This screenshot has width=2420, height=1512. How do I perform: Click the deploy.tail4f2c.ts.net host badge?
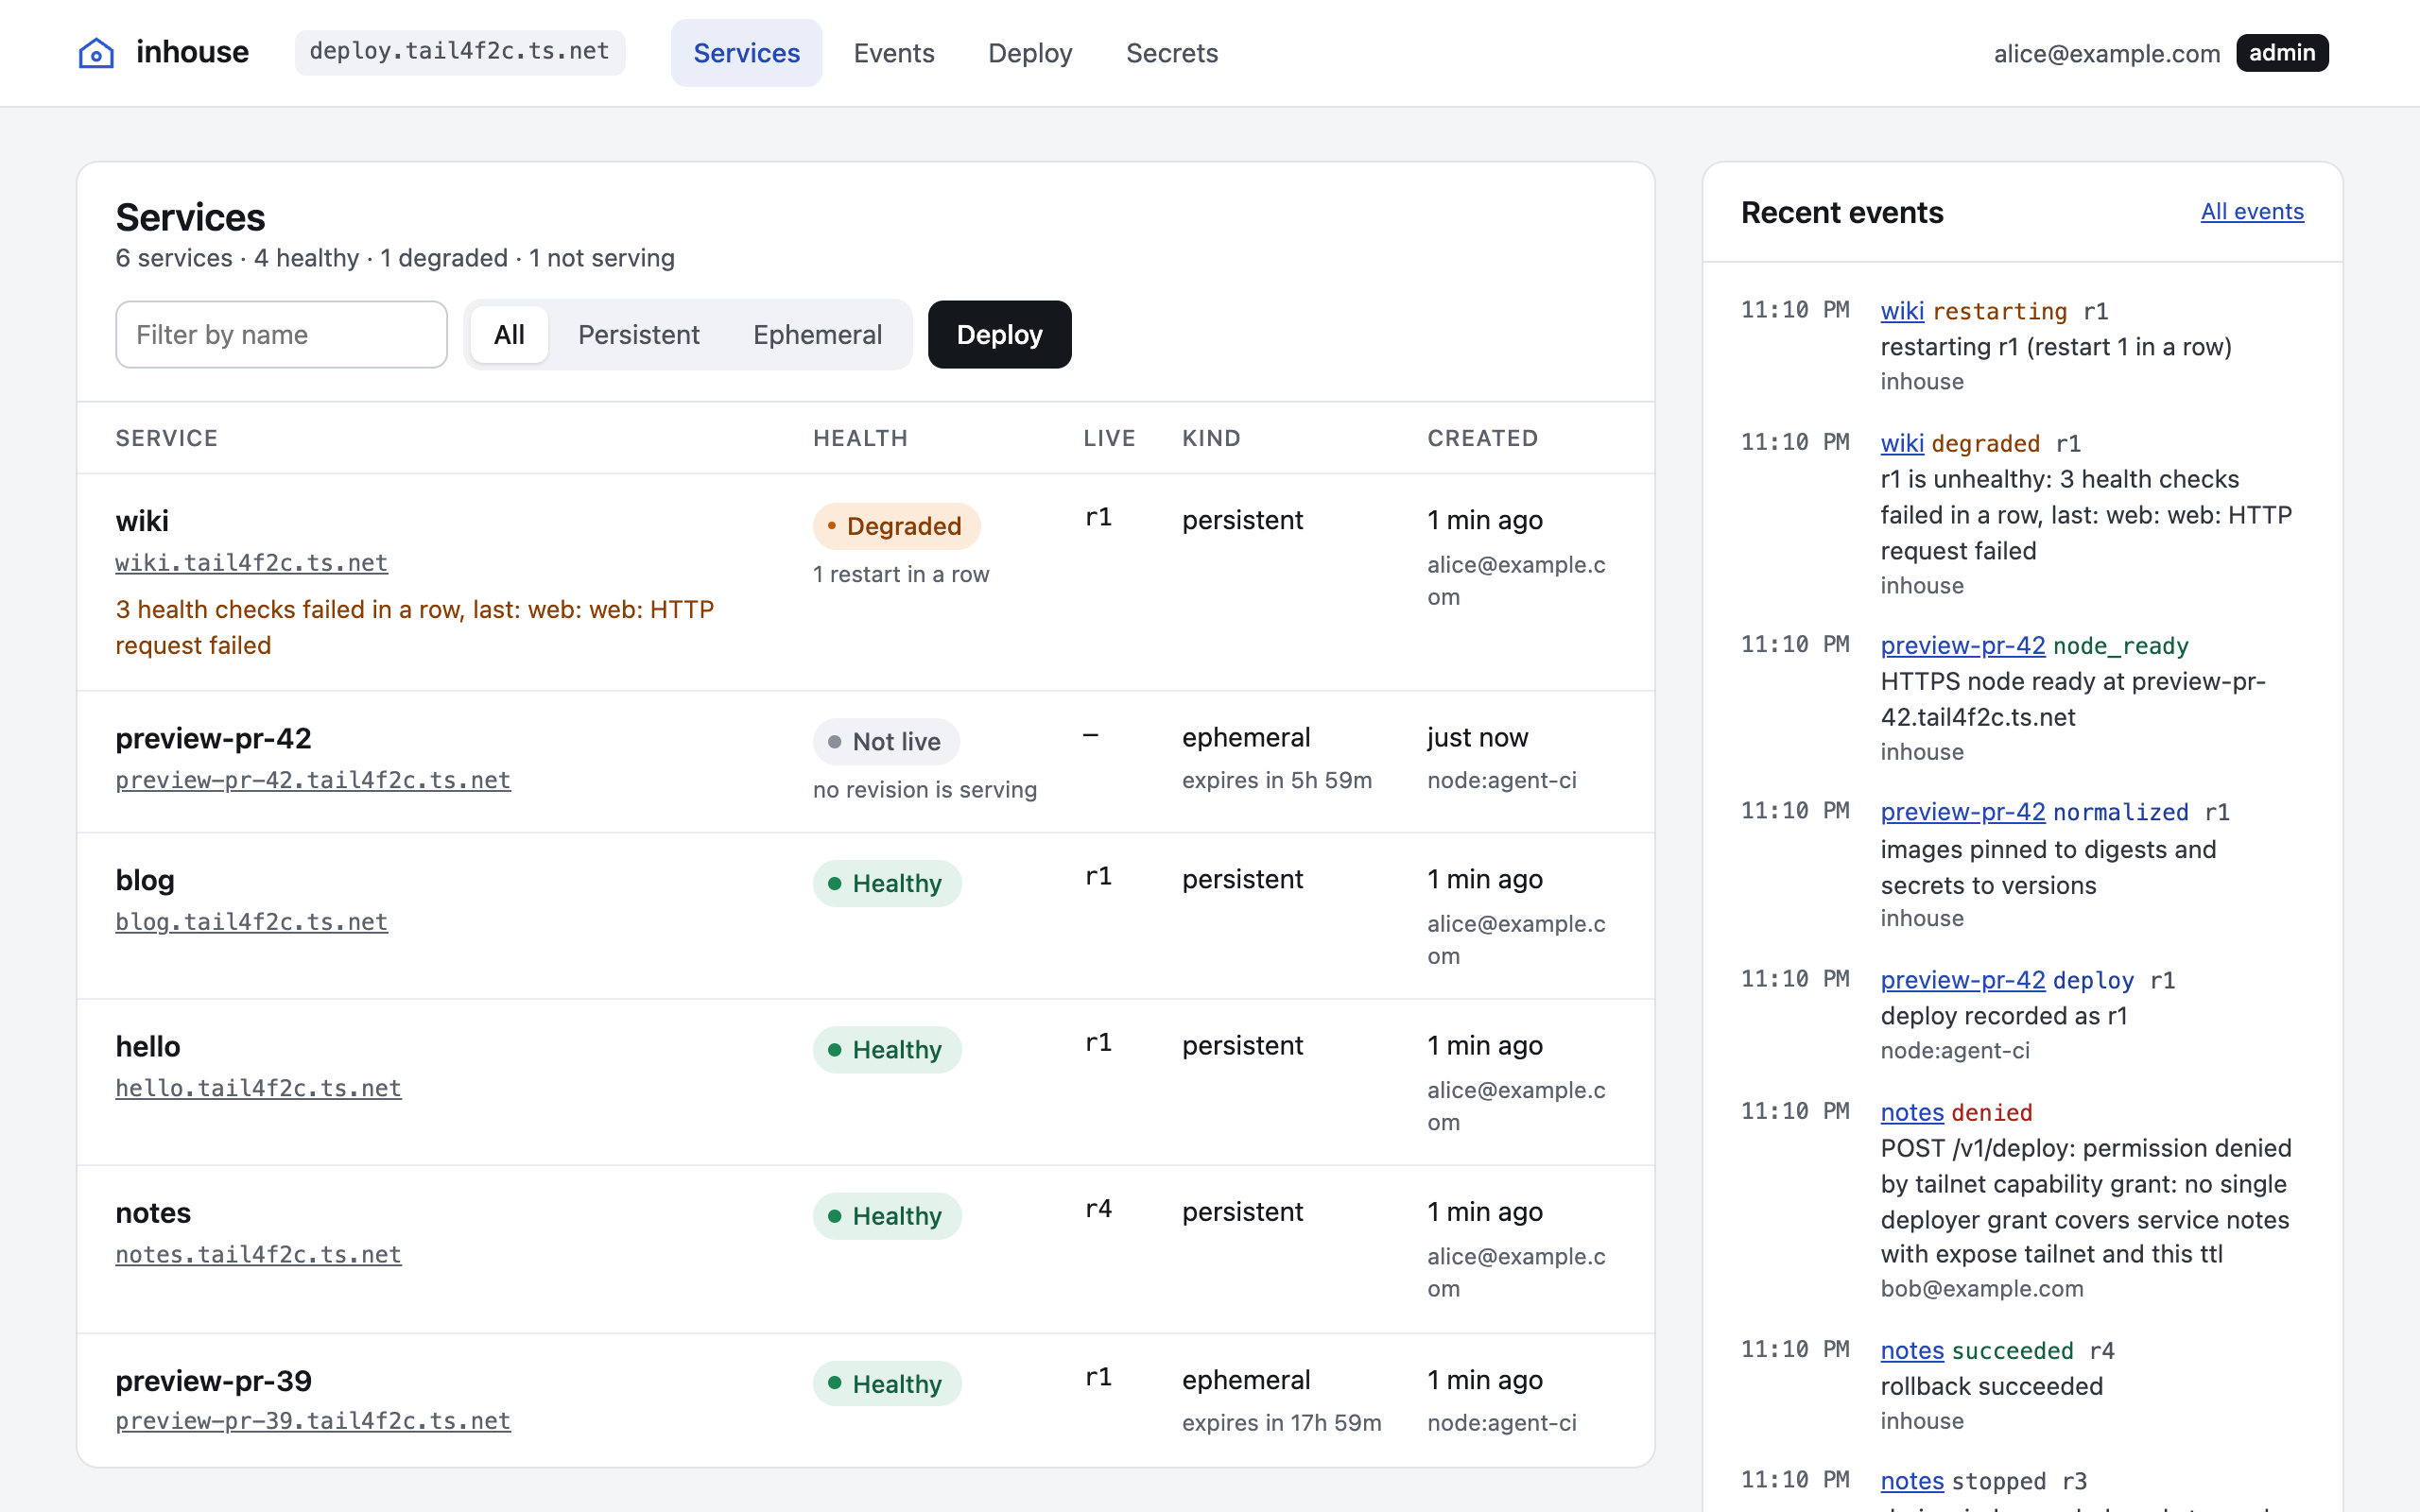tap(459, 52)
